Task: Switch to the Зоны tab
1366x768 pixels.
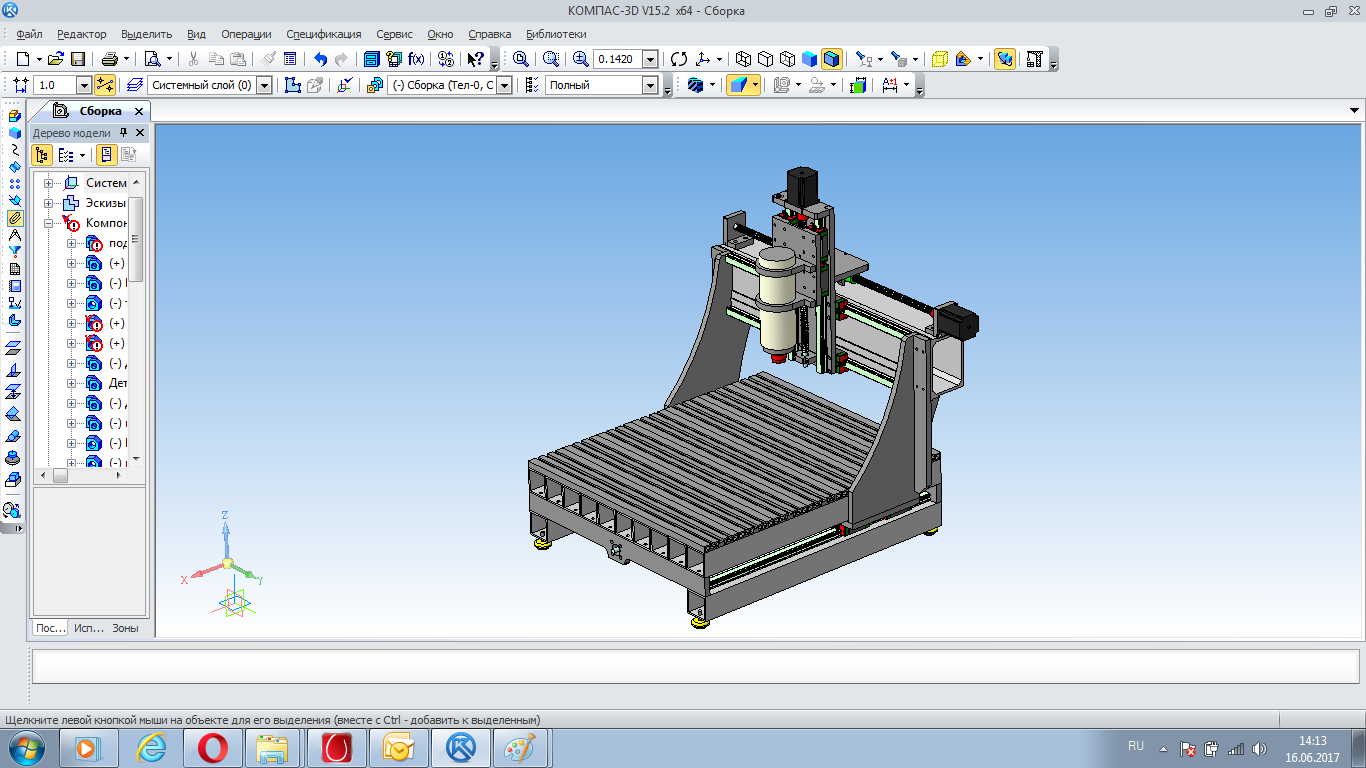Action: (126, 628)
